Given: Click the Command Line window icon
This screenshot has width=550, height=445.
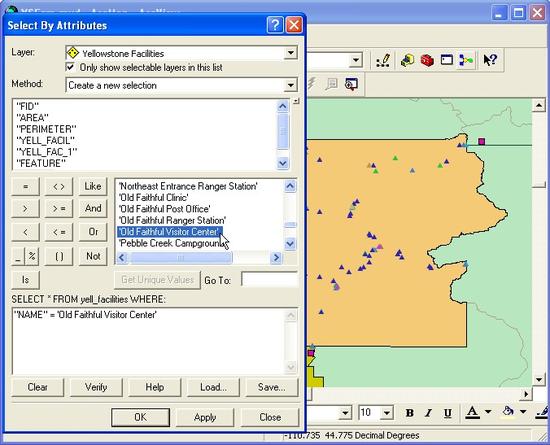Looking at the screenshot, I should (447, 60).
